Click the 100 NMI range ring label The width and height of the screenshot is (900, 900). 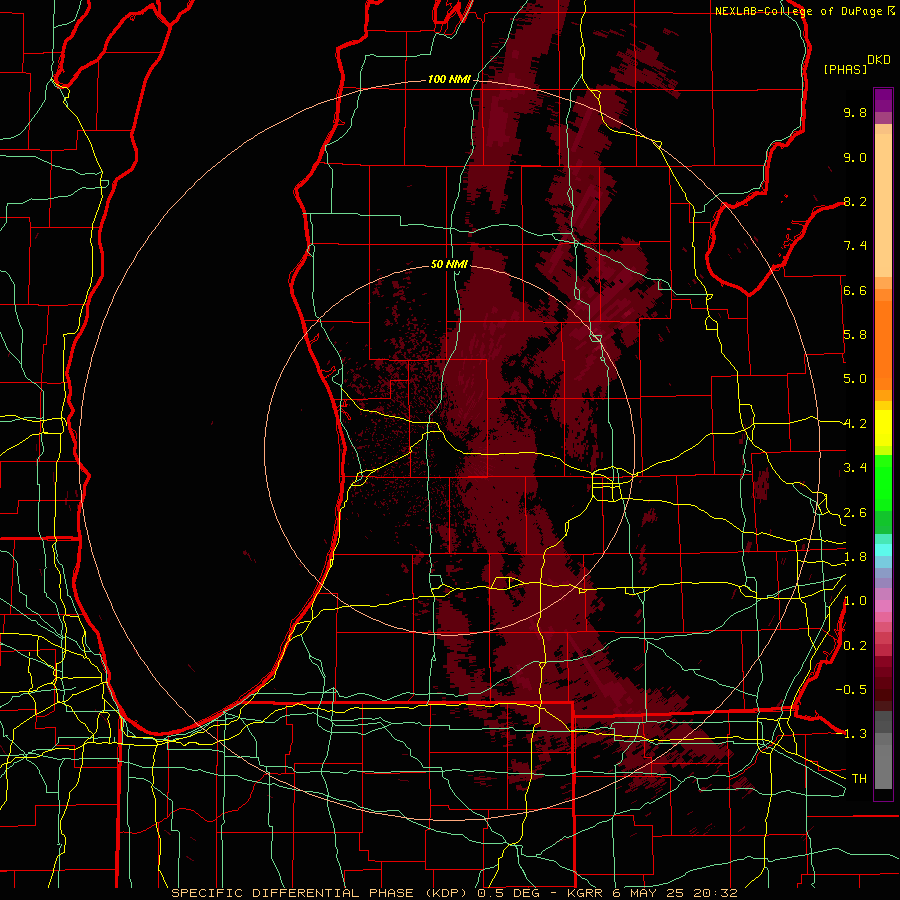point(449,79)
